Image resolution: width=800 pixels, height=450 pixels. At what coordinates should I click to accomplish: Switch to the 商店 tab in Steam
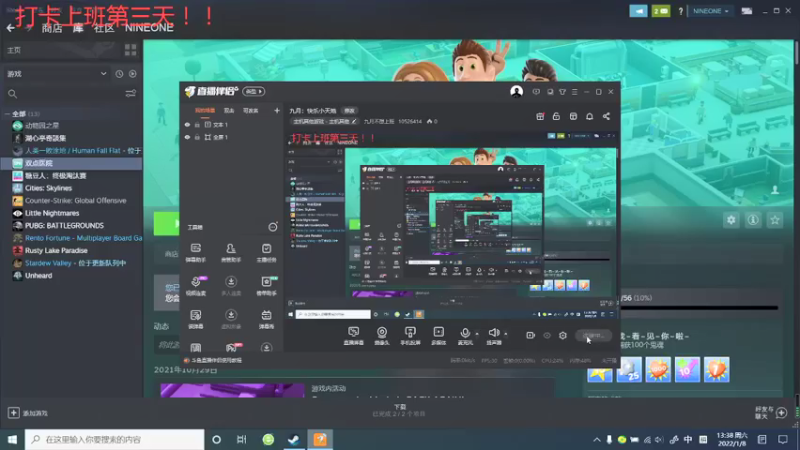pos(52,28)
